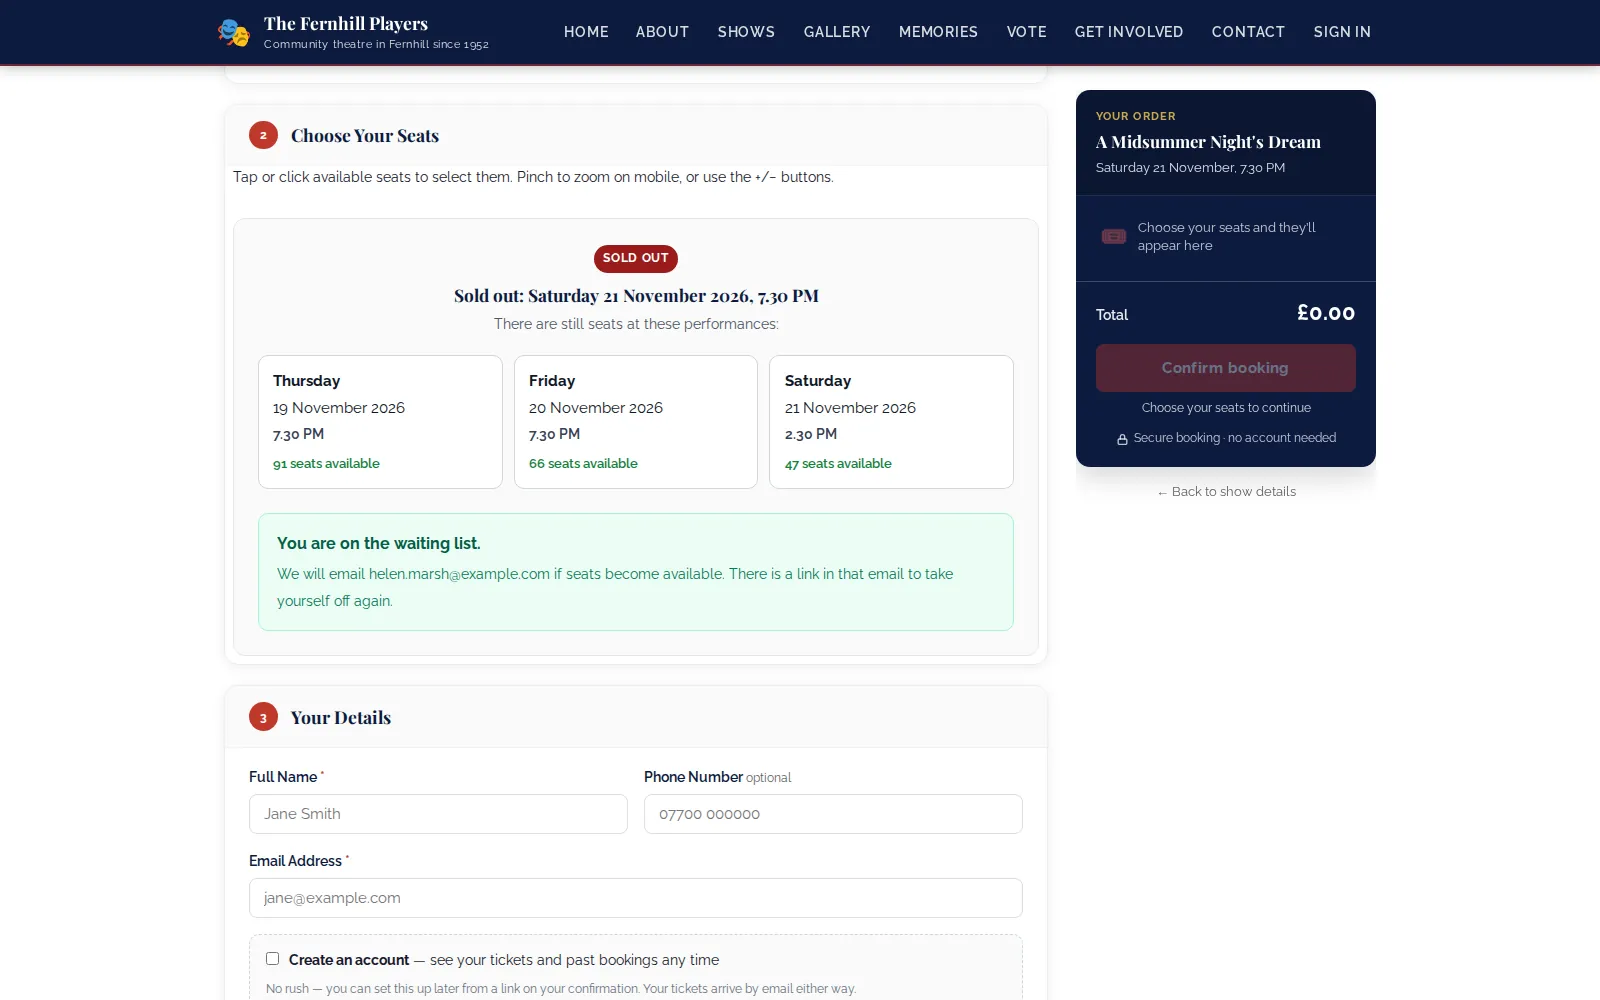The width and height of the screenshot is (1600, 1000).
Task: Select the Friday 20 November performance card
Action: tap(636, 422)
